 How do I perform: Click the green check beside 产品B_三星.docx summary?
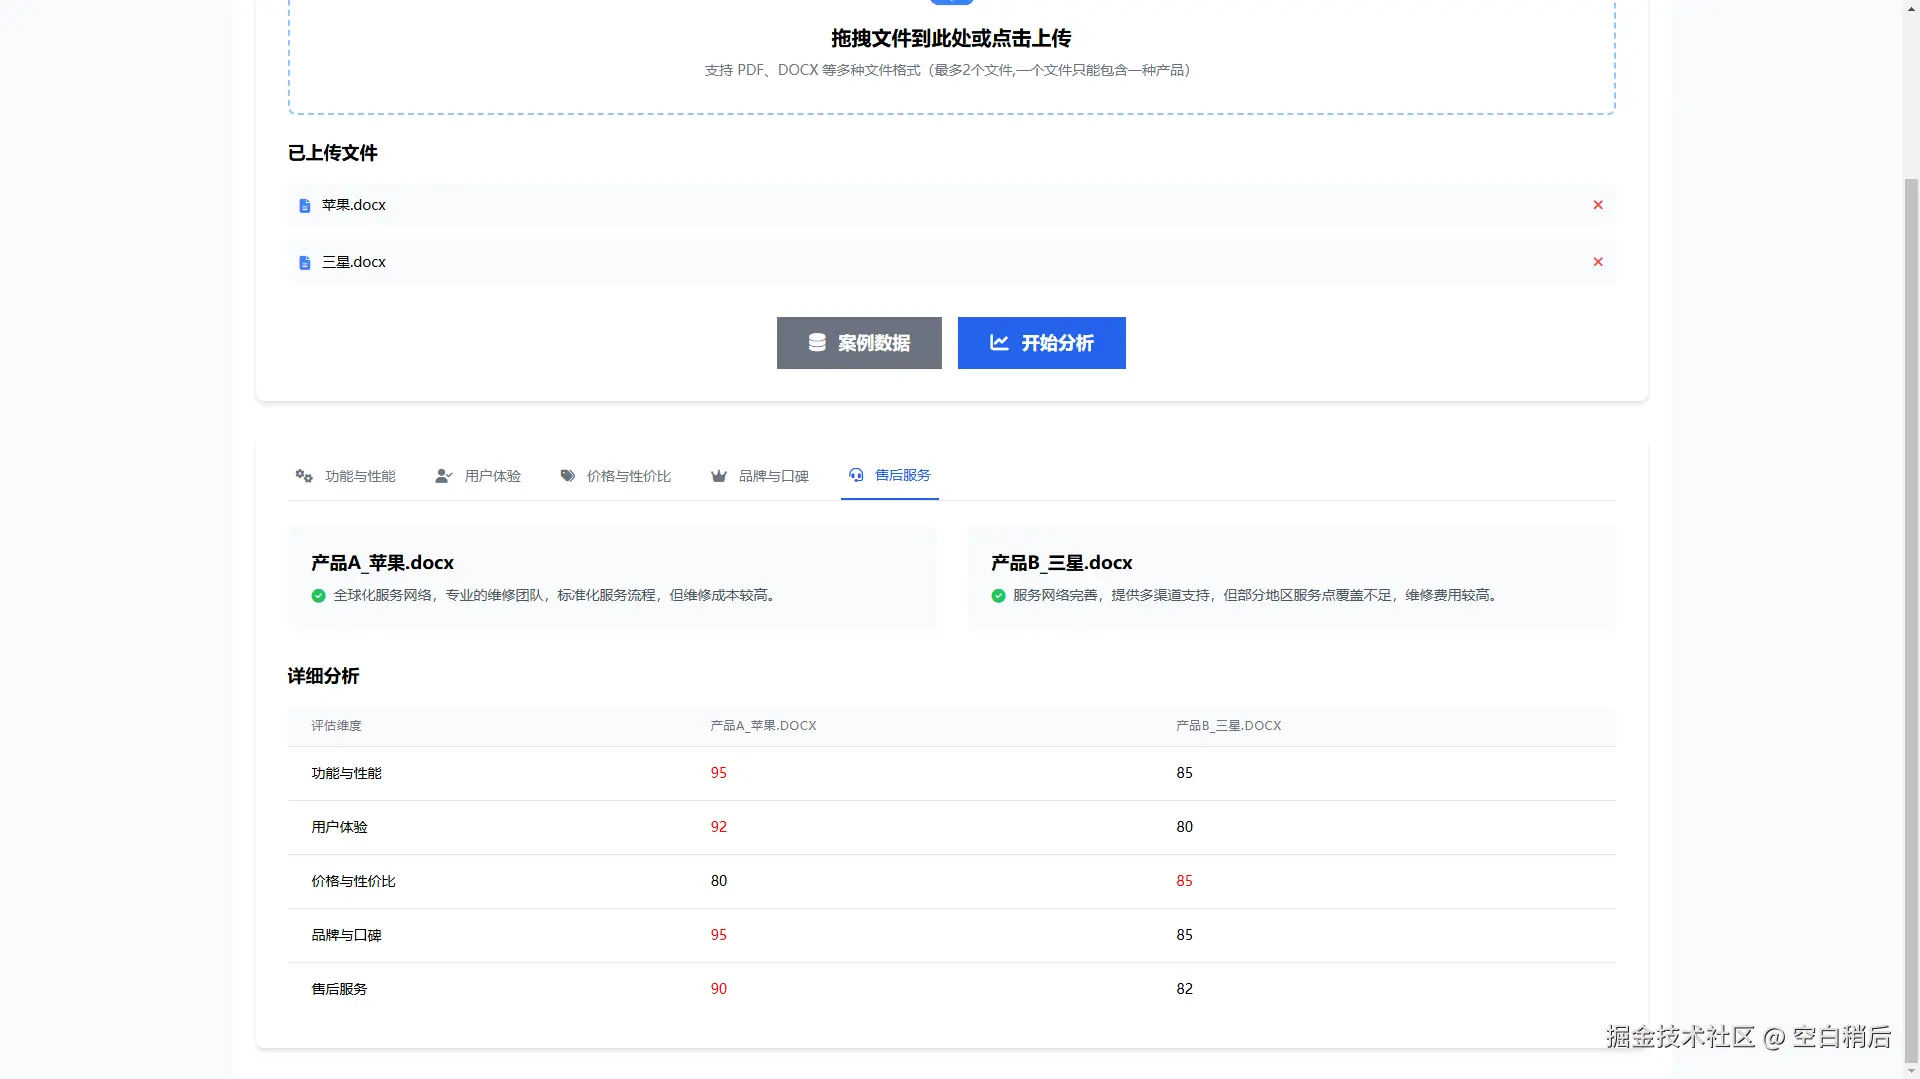coord(998,595)
